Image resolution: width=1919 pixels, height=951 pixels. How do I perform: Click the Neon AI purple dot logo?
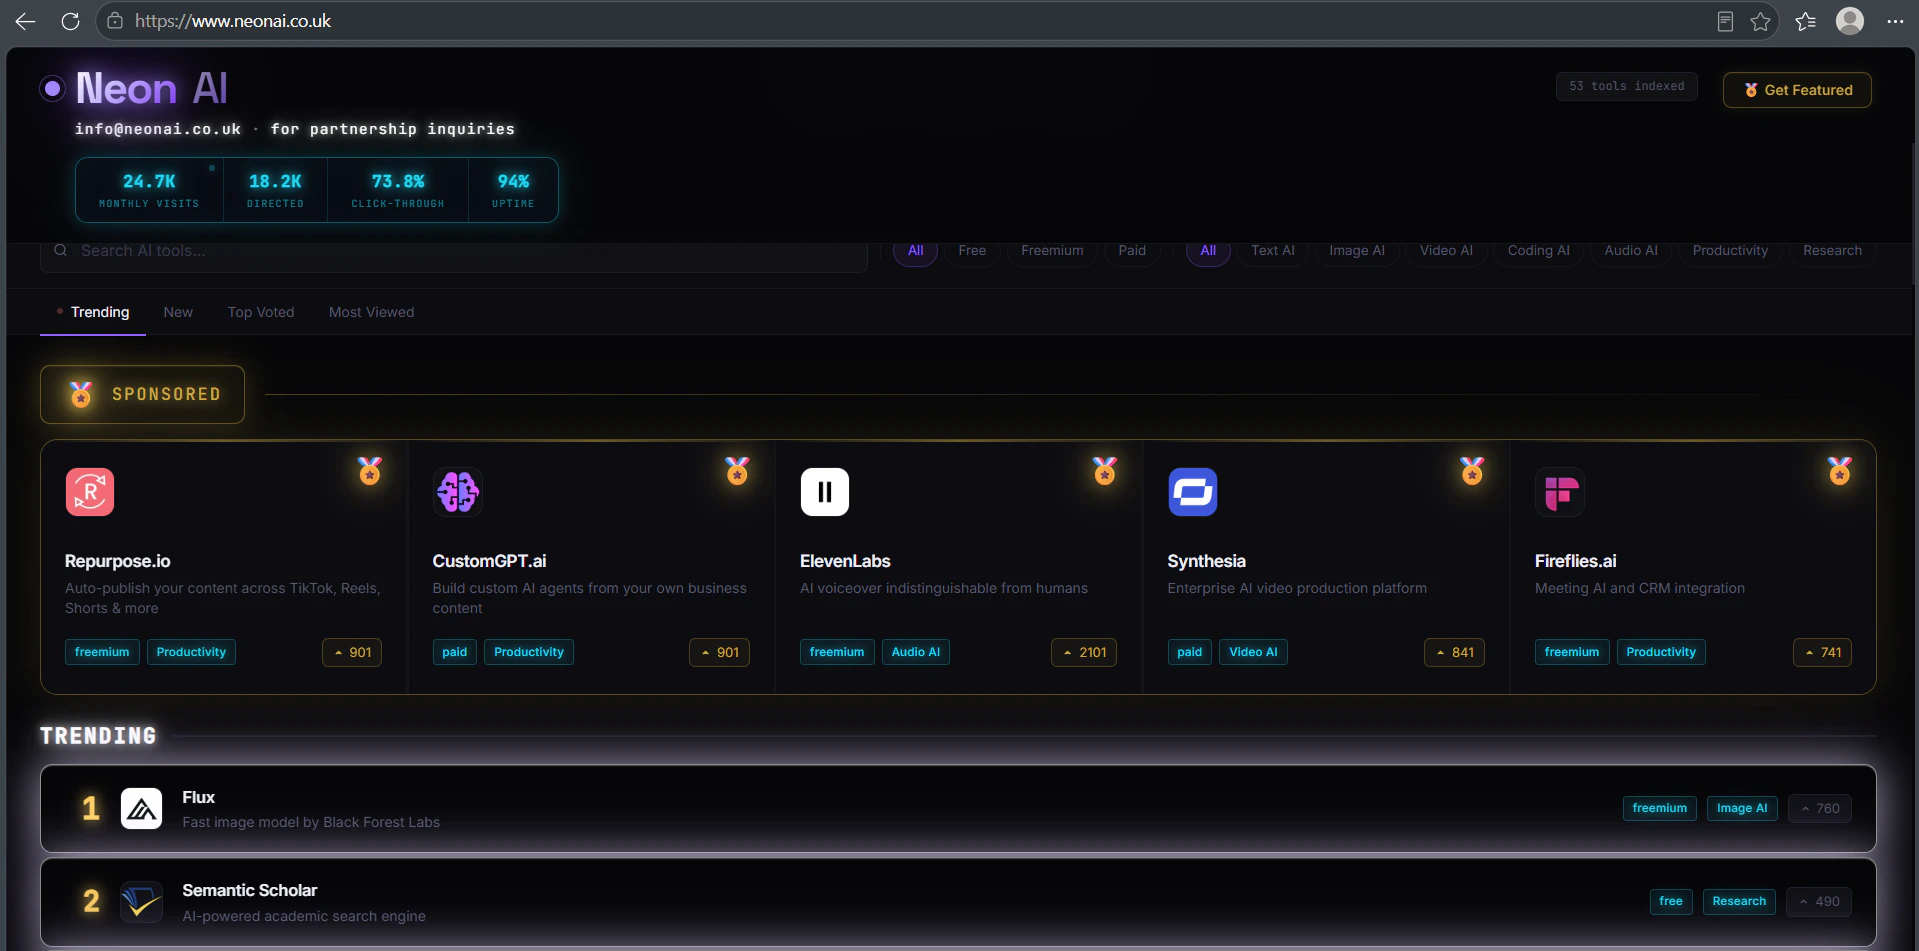53,89
